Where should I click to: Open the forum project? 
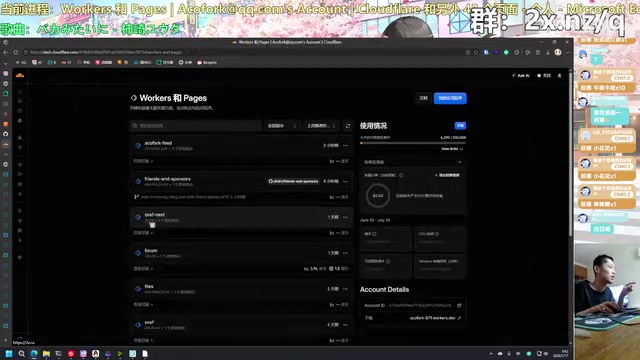tap(151, 251)
